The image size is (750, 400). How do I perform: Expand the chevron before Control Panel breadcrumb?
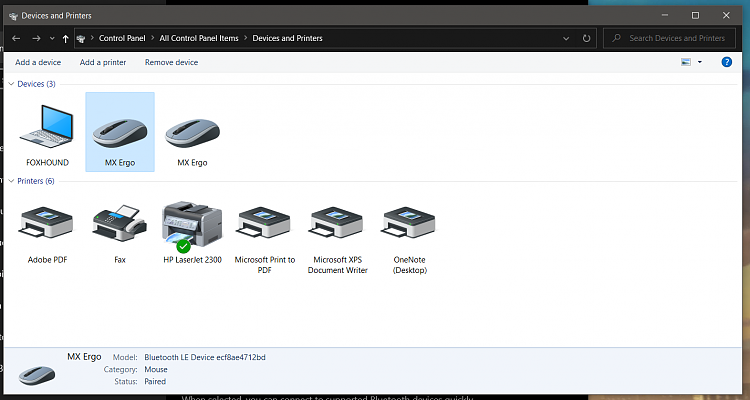click(92, 38)
